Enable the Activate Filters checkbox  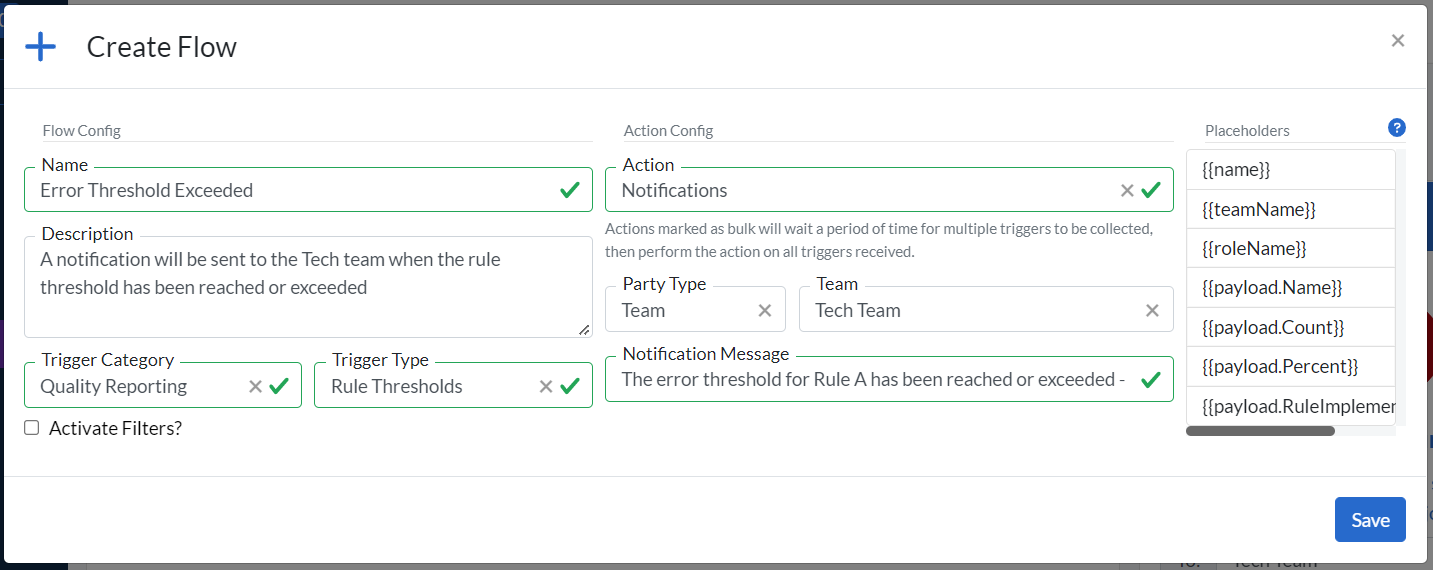(x=32, y=428)
